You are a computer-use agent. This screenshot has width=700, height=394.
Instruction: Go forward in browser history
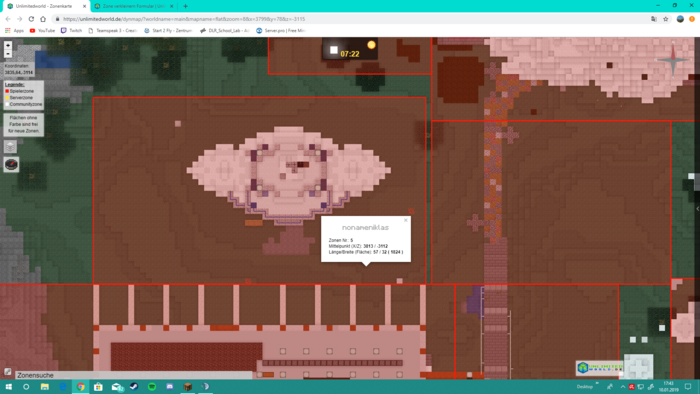pos(19,19)
